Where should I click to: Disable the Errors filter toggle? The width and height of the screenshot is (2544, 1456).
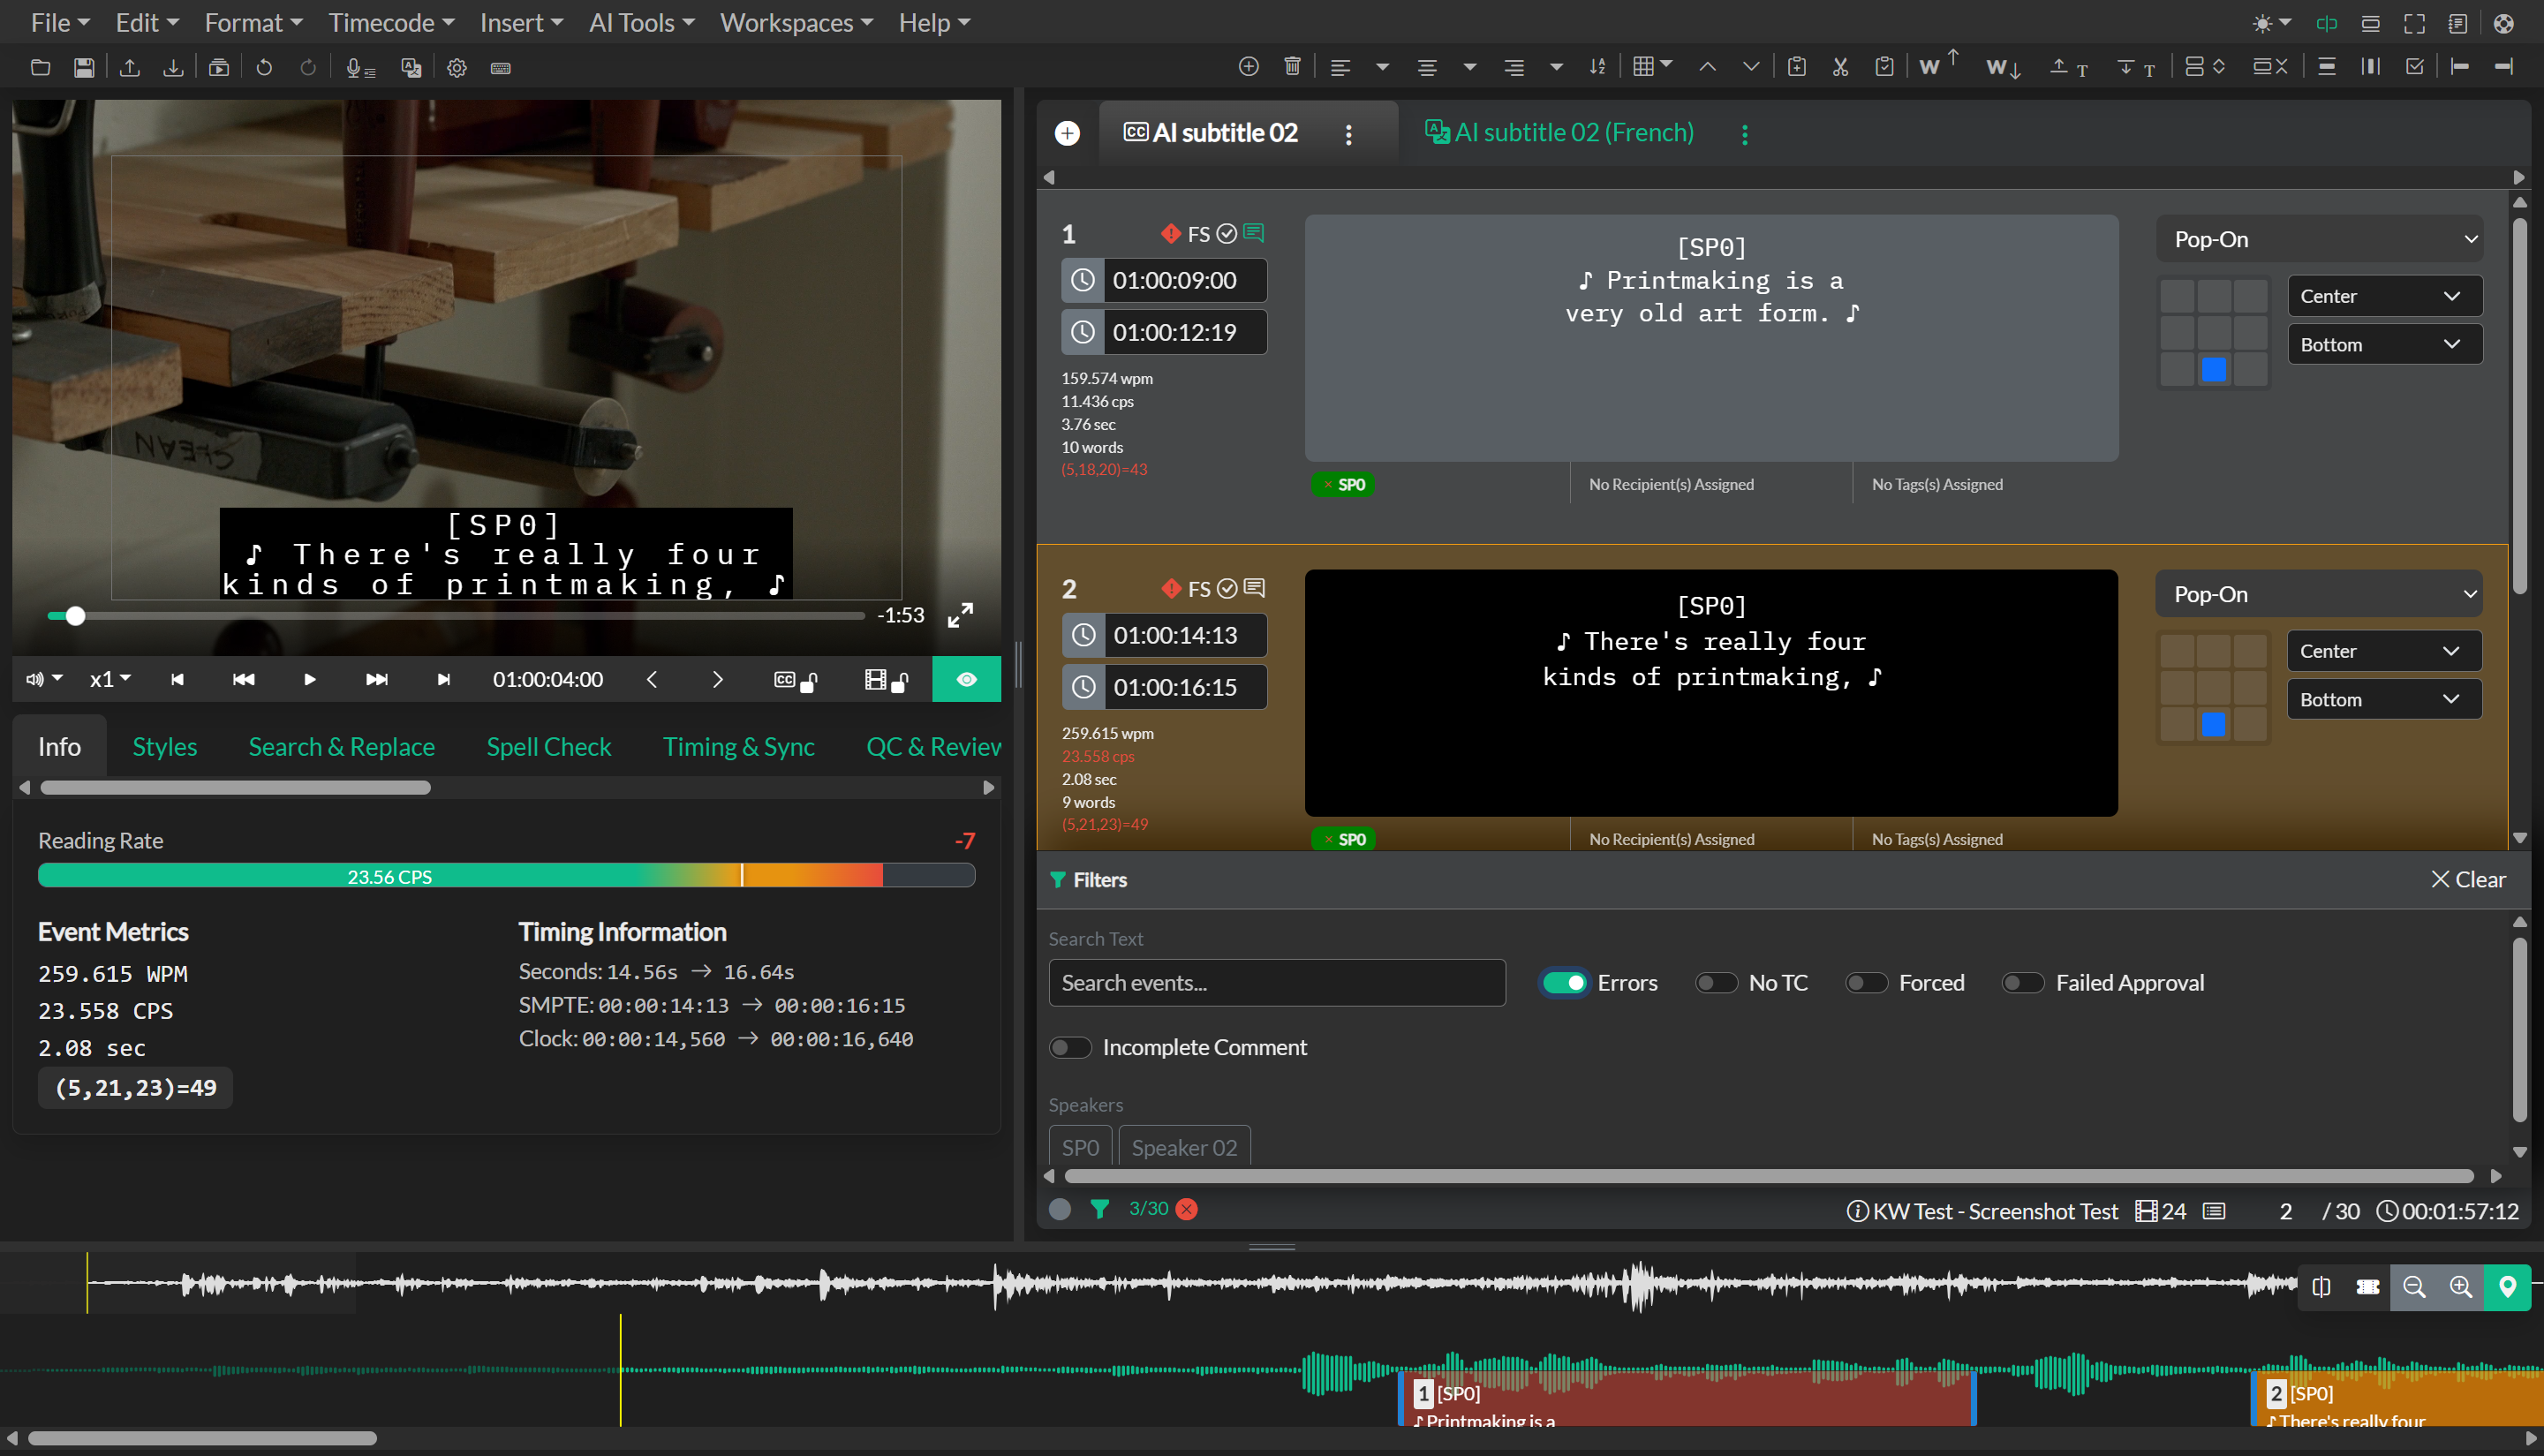pyautogui.click(x=1564, y=983)
